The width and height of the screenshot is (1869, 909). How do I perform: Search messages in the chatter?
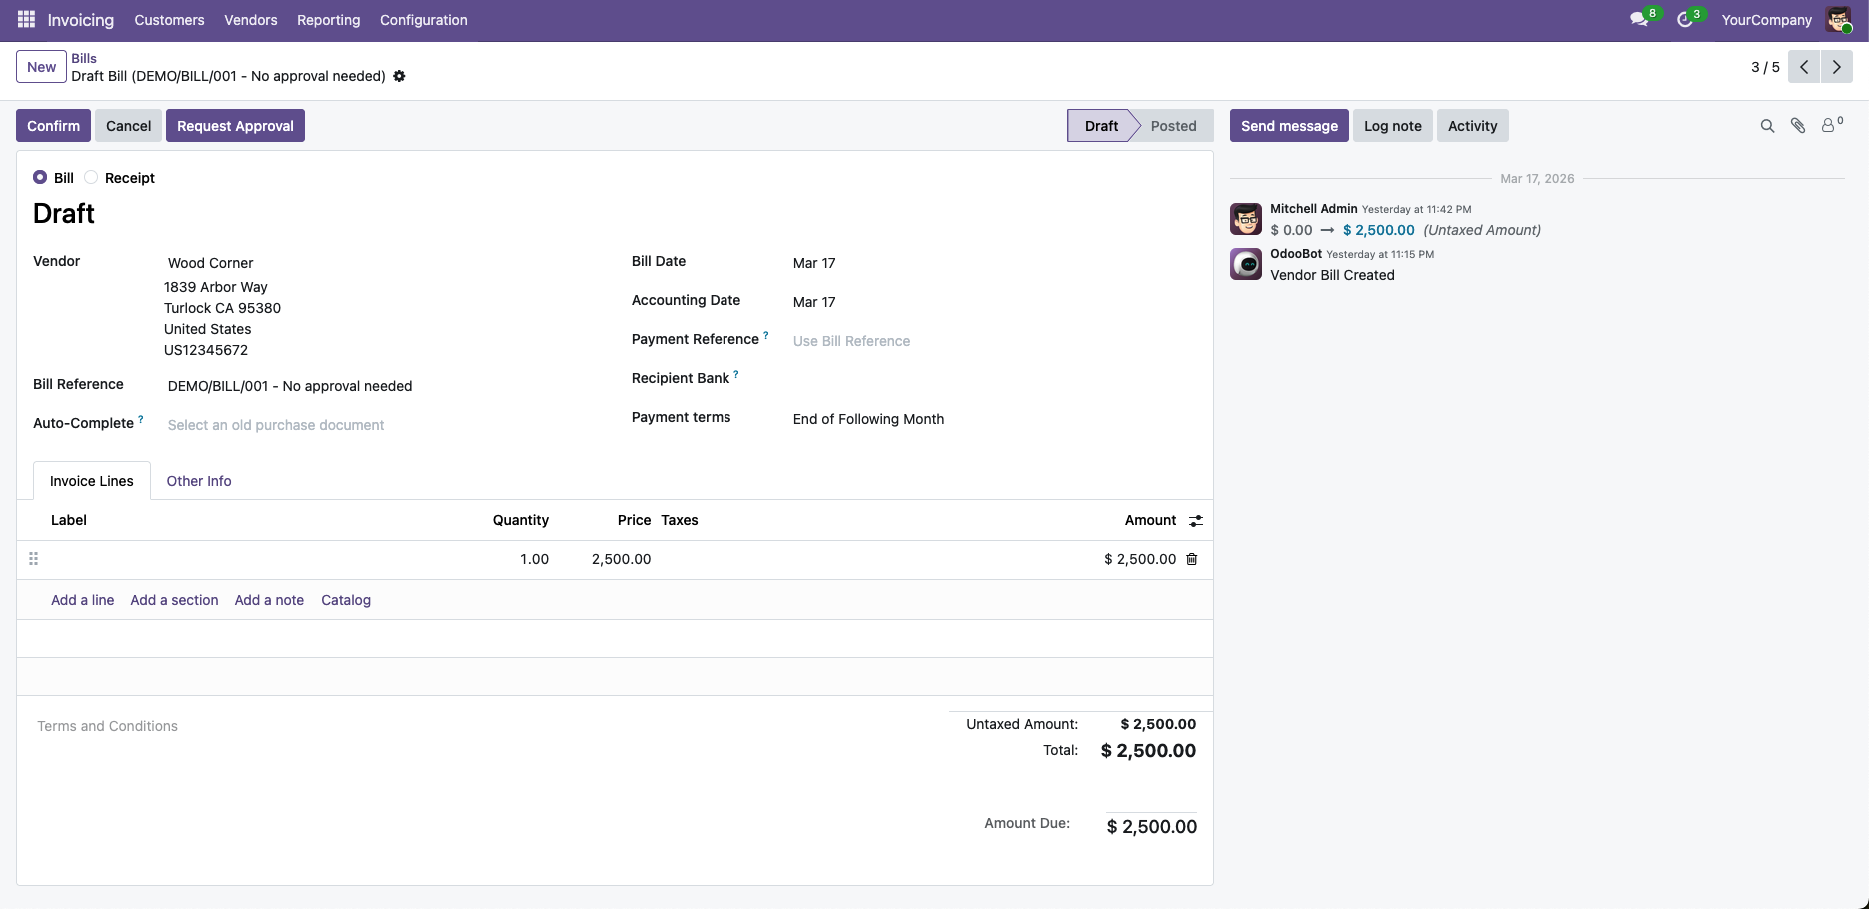pyautogui.click(x=1767, y=126)
